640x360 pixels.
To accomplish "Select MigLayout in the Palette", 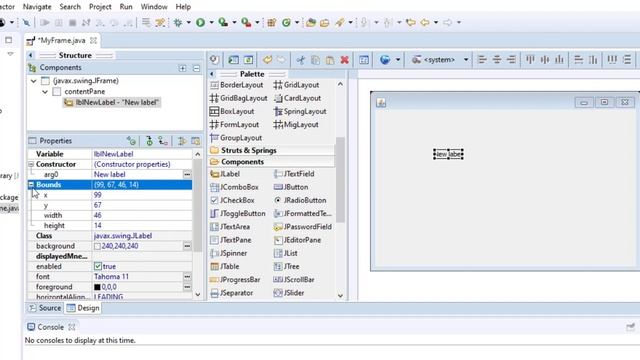I will point(296,124).
